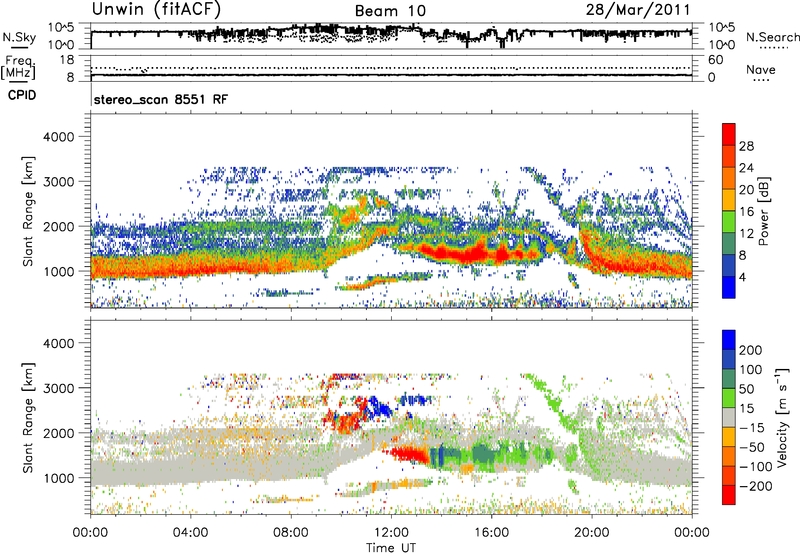Pick the red top segment of power colorbar
This screenshot has width=800, height=554.
[x=729, y=135]
